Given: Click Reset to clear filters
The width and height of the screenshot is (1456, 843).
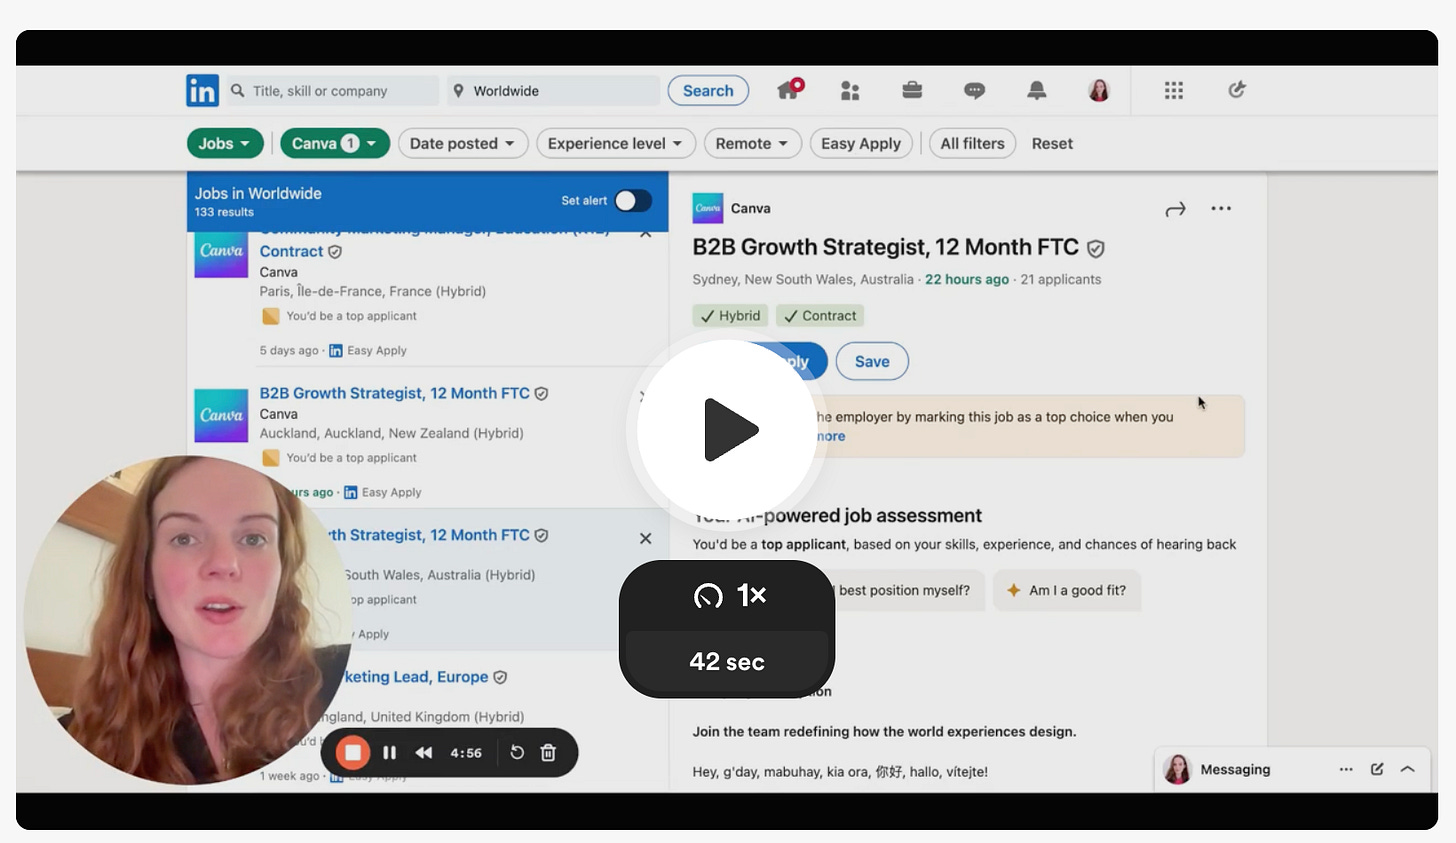Looking at the screenshot, I should point(1052,143).
